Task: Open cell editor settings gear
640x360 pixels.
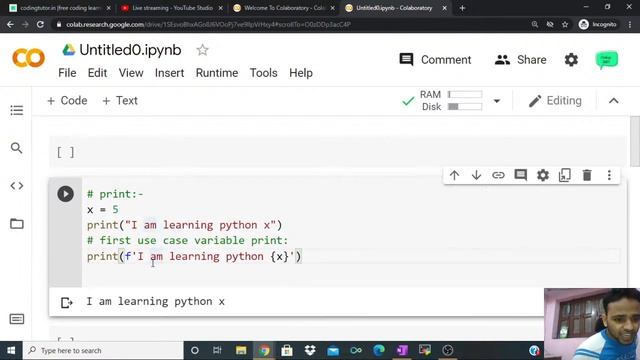Action: point(543,176)
